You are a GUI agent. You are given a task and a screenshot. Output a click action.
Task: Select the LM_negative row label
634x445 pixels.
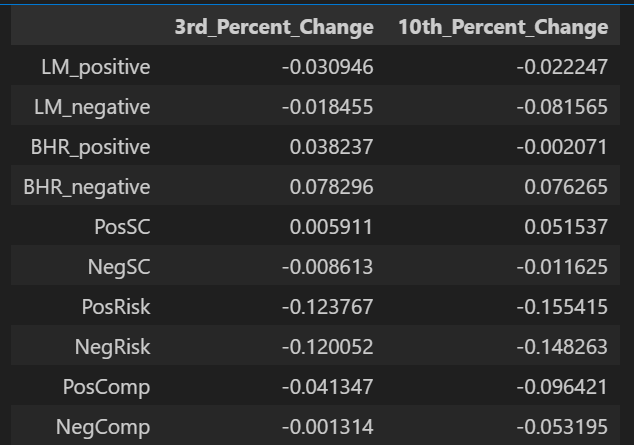pos(92,107)
